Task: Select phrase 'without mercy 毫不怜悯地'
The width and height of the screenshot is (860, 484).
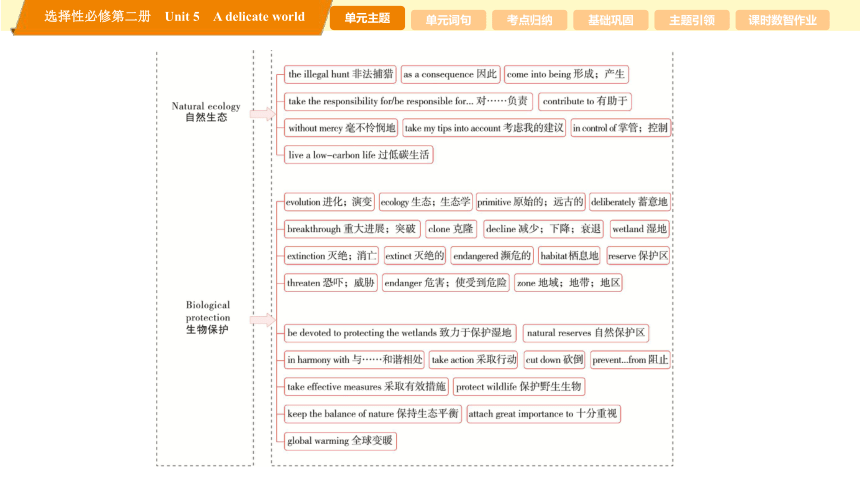Action: (x=341, y=128)
